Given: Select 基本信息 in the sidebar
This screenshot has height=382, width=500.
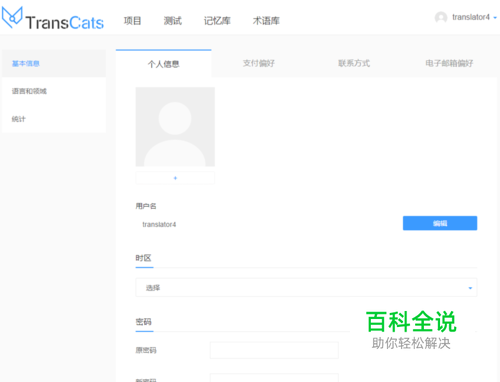Looking at the screenshot, I should (54, 63).
